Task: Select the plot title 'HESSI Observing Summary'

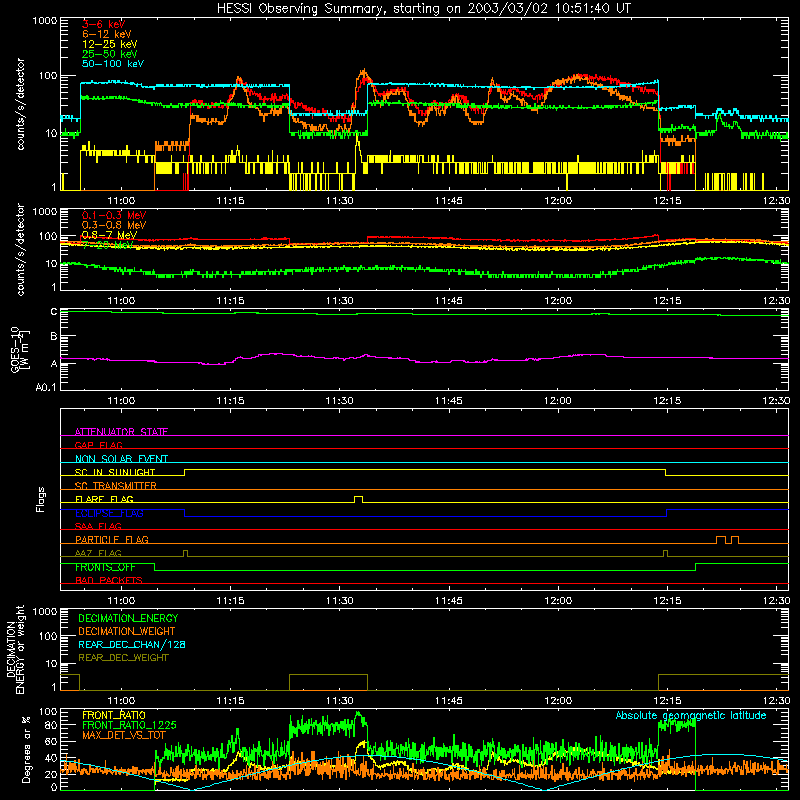Action: pyautogui.click(x=300, y=9)
